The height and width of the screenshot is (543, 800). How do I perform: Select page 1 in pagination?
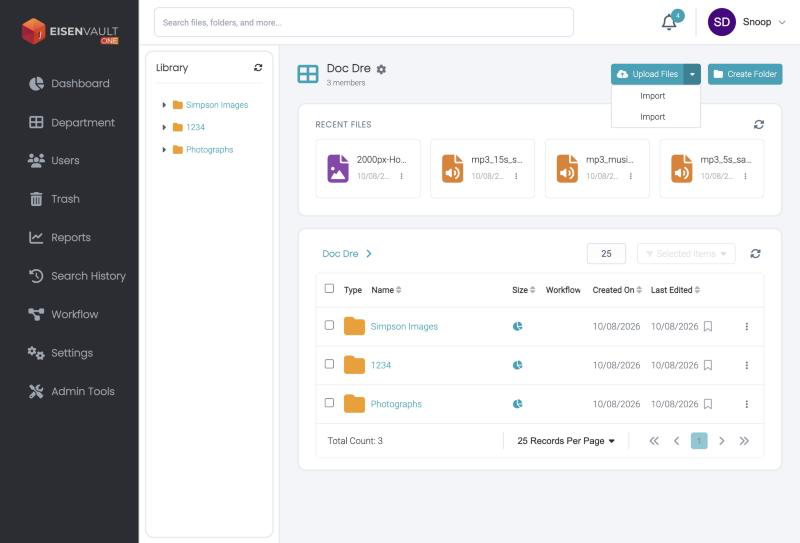(x=699, y=441)
